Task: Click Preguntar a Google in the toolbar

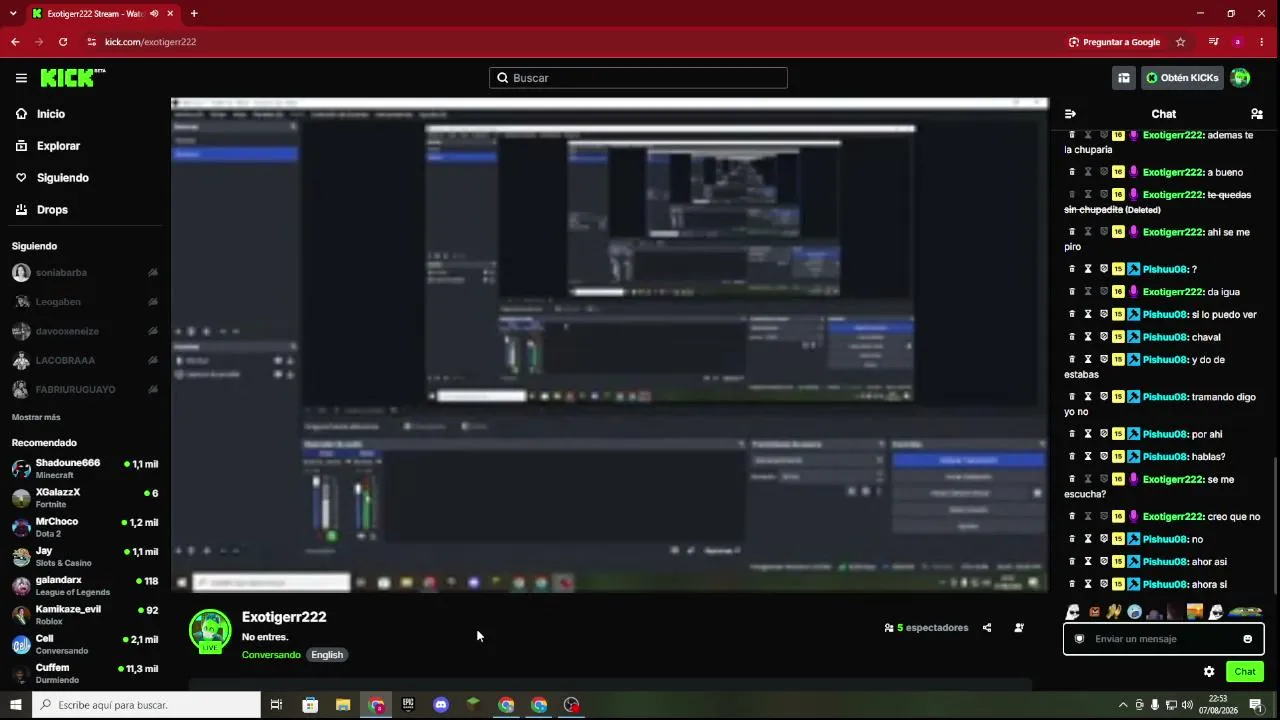Action: [1114, 42]
